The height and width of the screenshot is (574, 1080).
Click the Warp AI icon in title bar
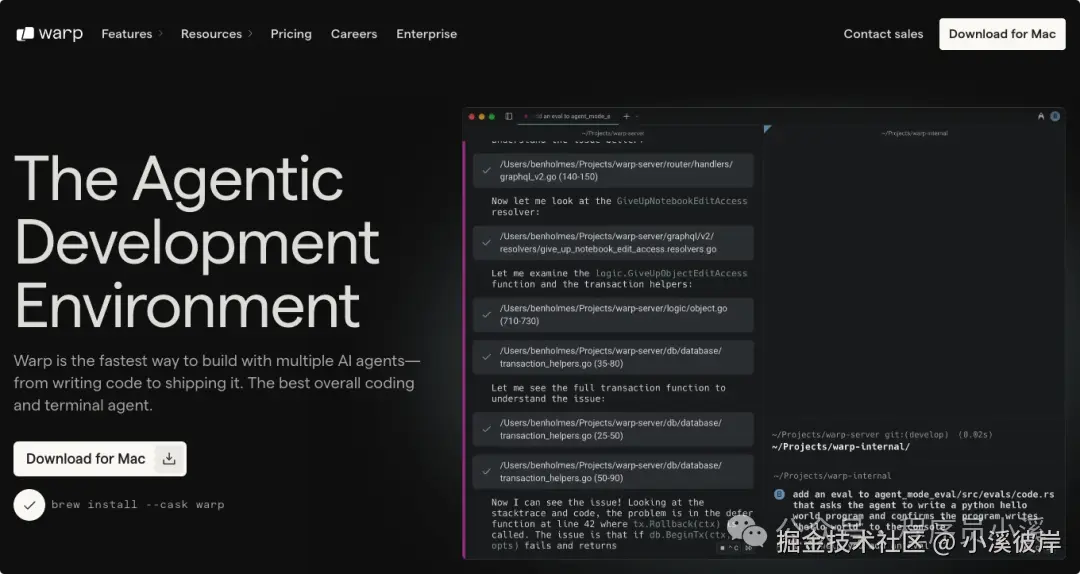[x=1041, y=116]
